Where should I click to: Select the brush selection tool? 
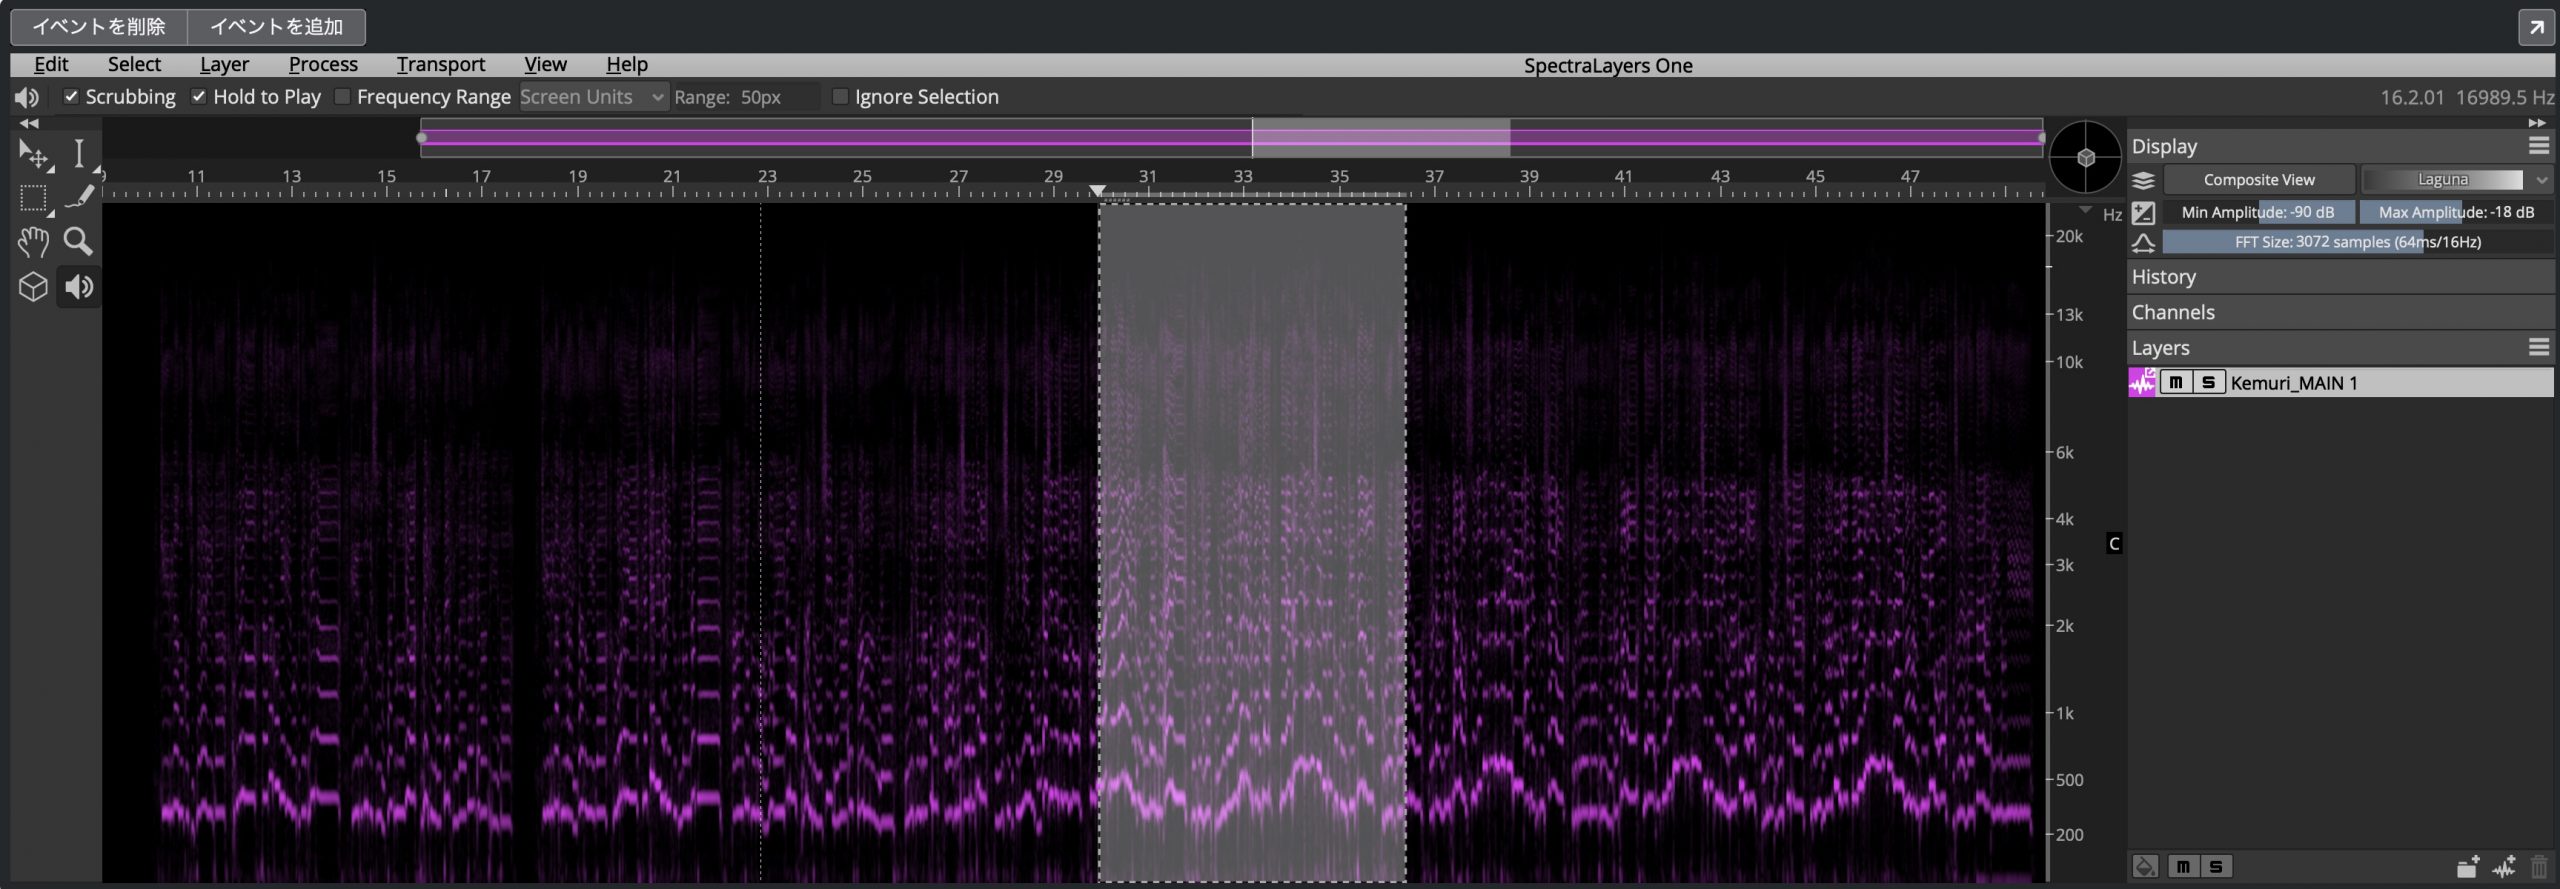[78, 198]
